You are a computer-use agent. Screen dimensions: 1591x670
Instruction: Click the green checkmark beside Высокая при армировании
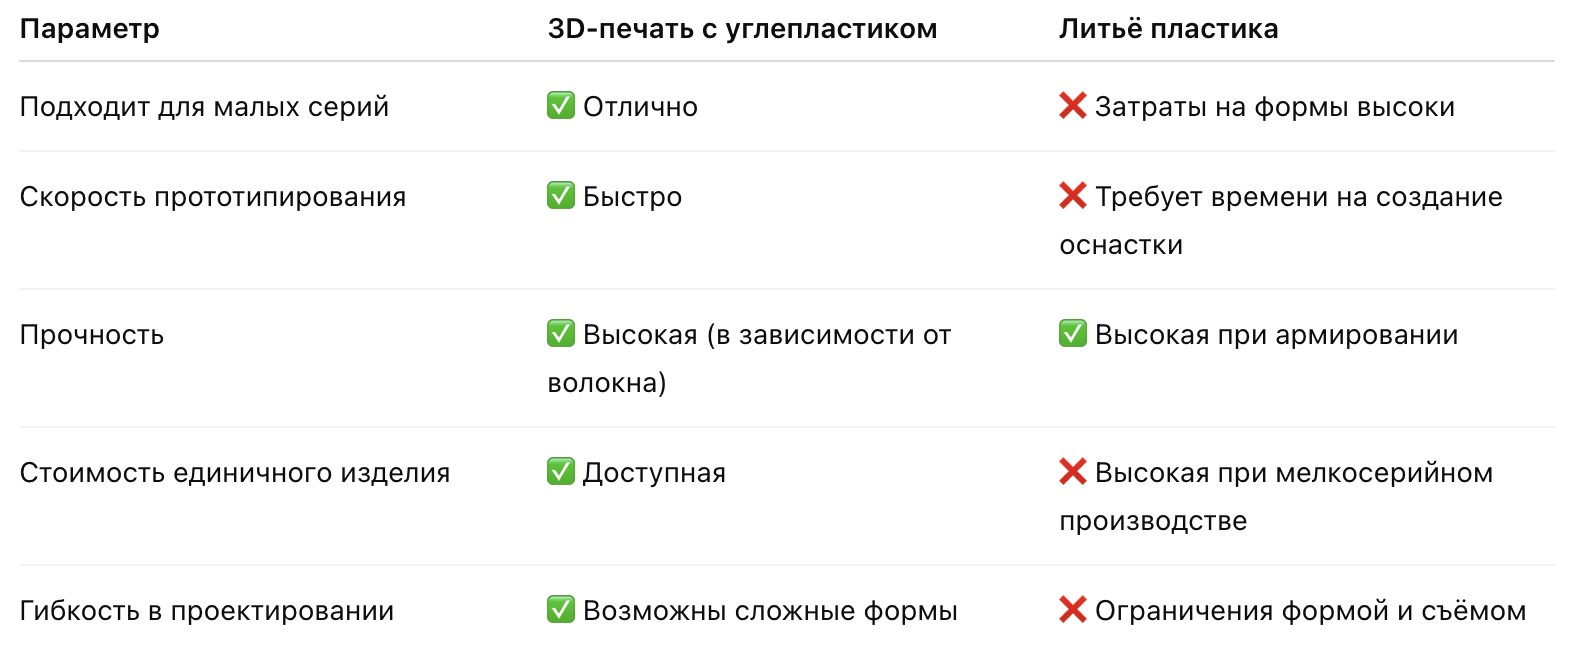click(x=1072, y=333)
